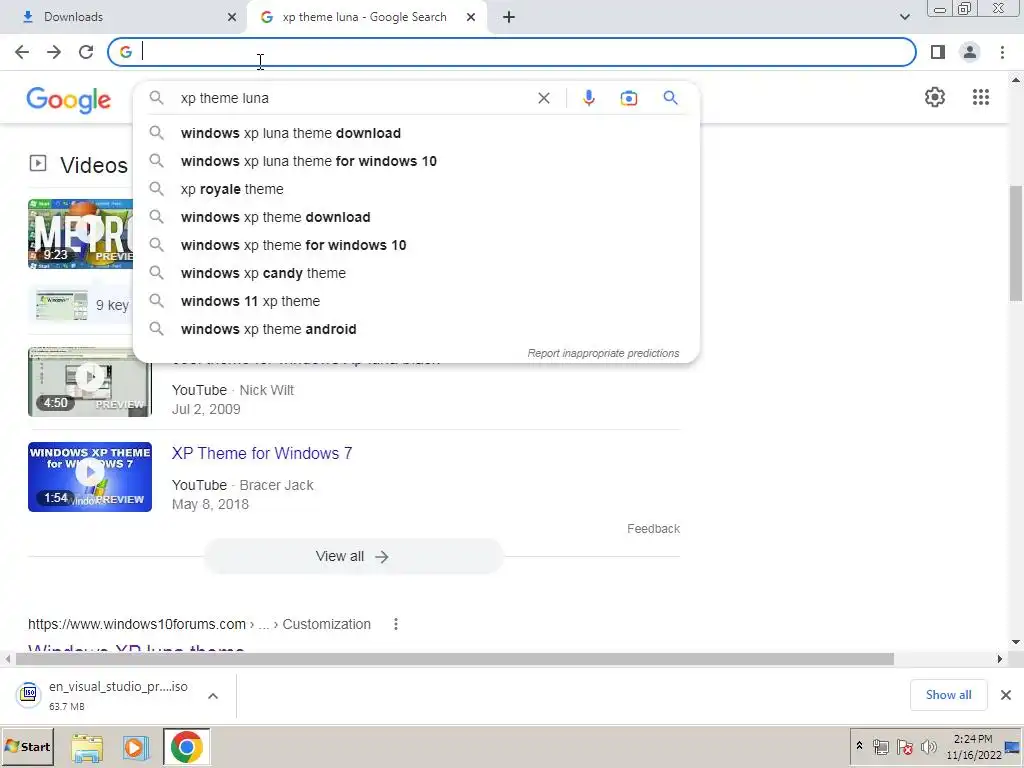Viewport: 1024px width, 768px height.
Task: Click the 9 key moments thumbnail strip
Action: (x=82, y=305)
